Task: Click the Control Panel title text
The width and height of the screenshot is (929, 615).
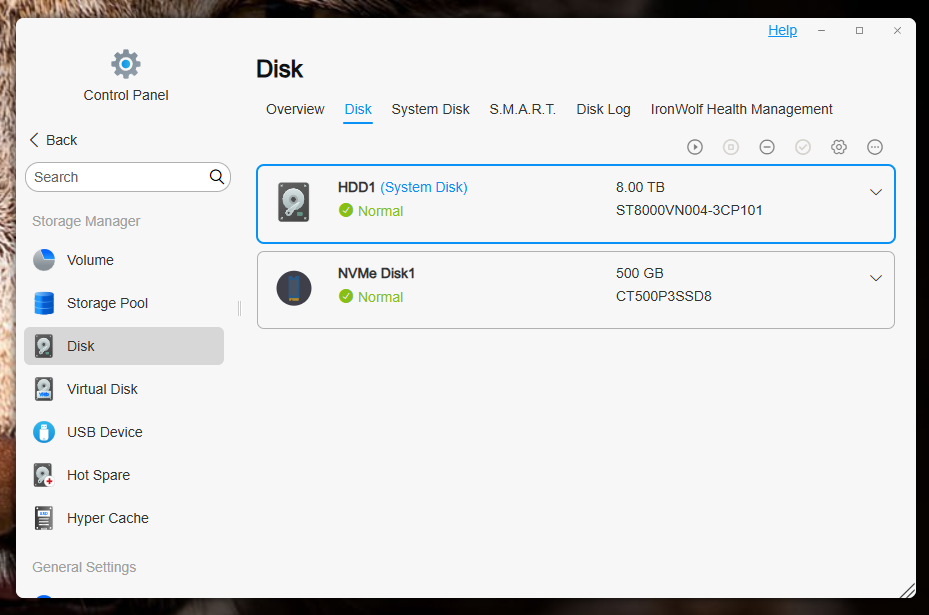Action: tap(126, 95)
